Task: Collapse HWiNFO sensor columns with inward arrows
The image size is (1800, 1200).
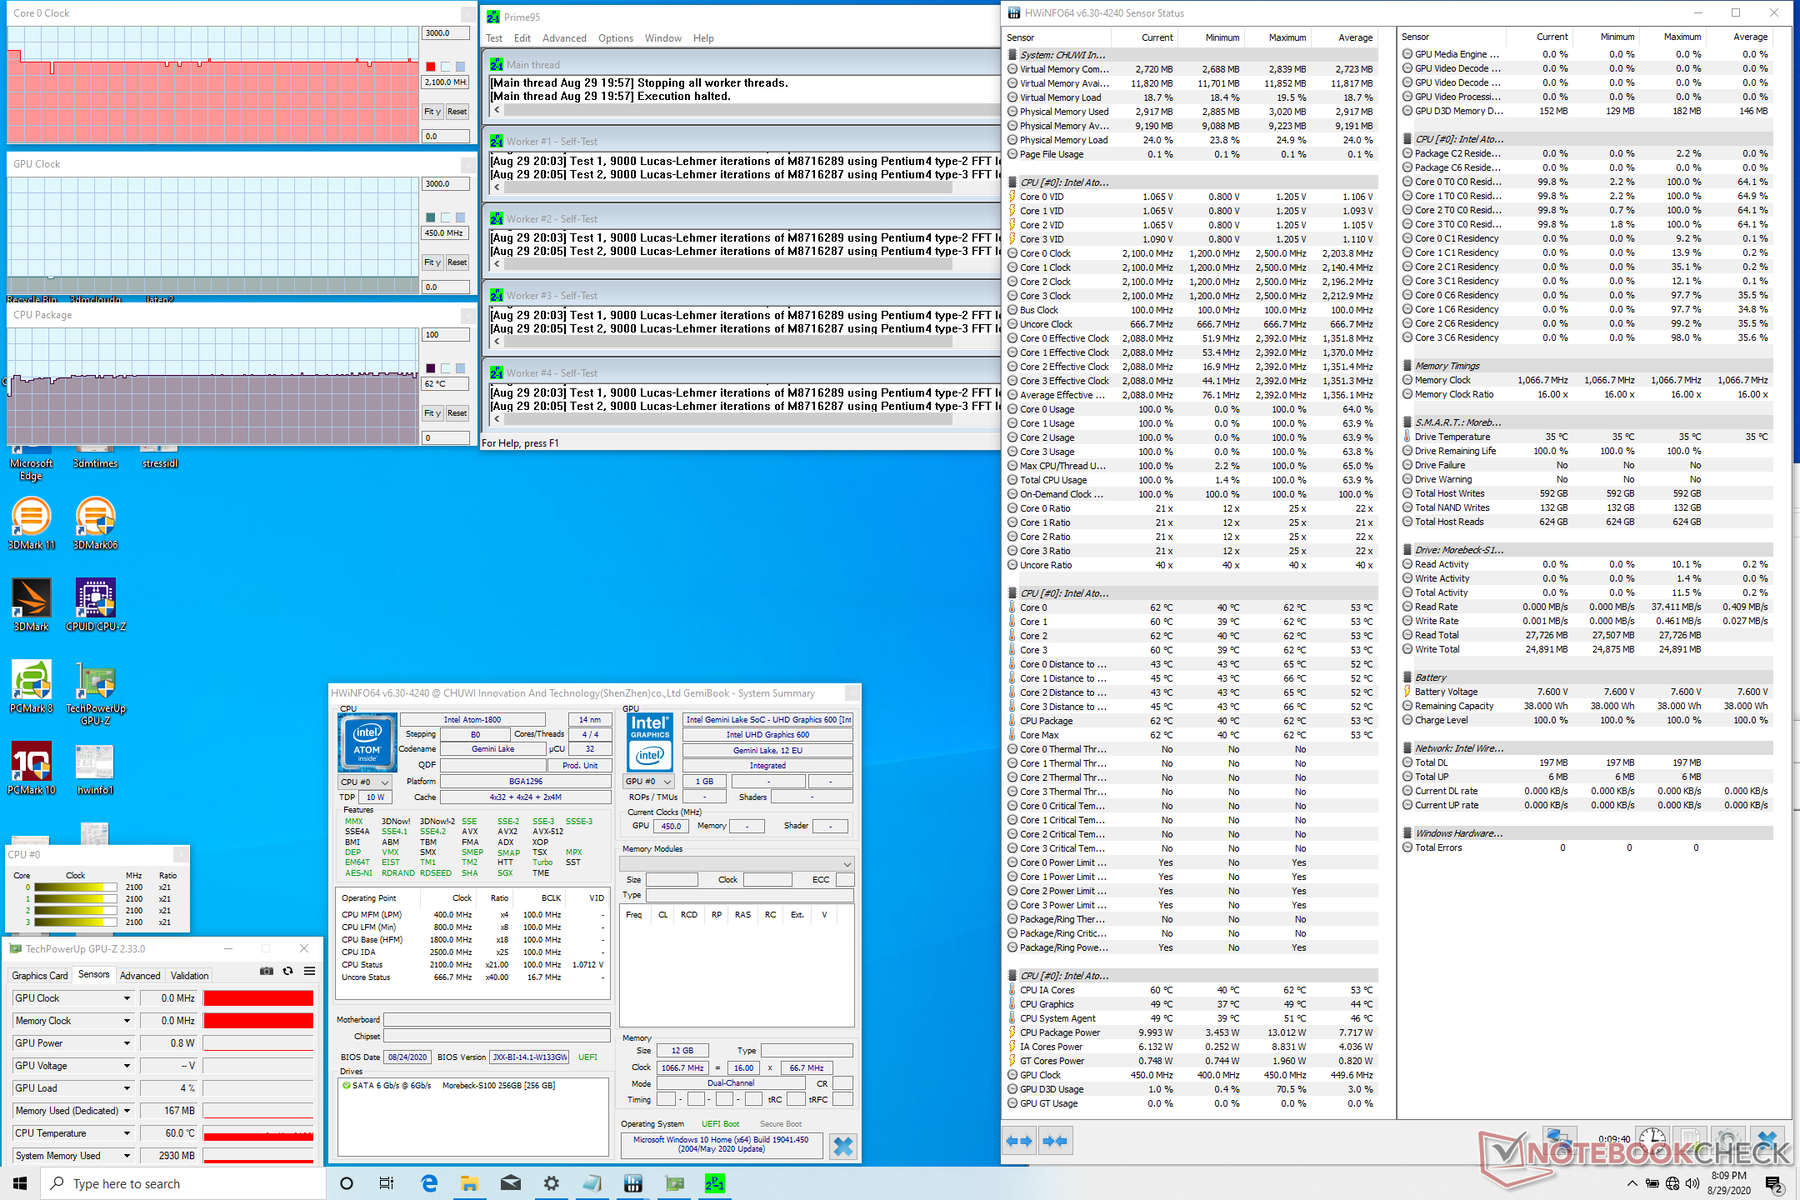Action: click(1055, 1140)
